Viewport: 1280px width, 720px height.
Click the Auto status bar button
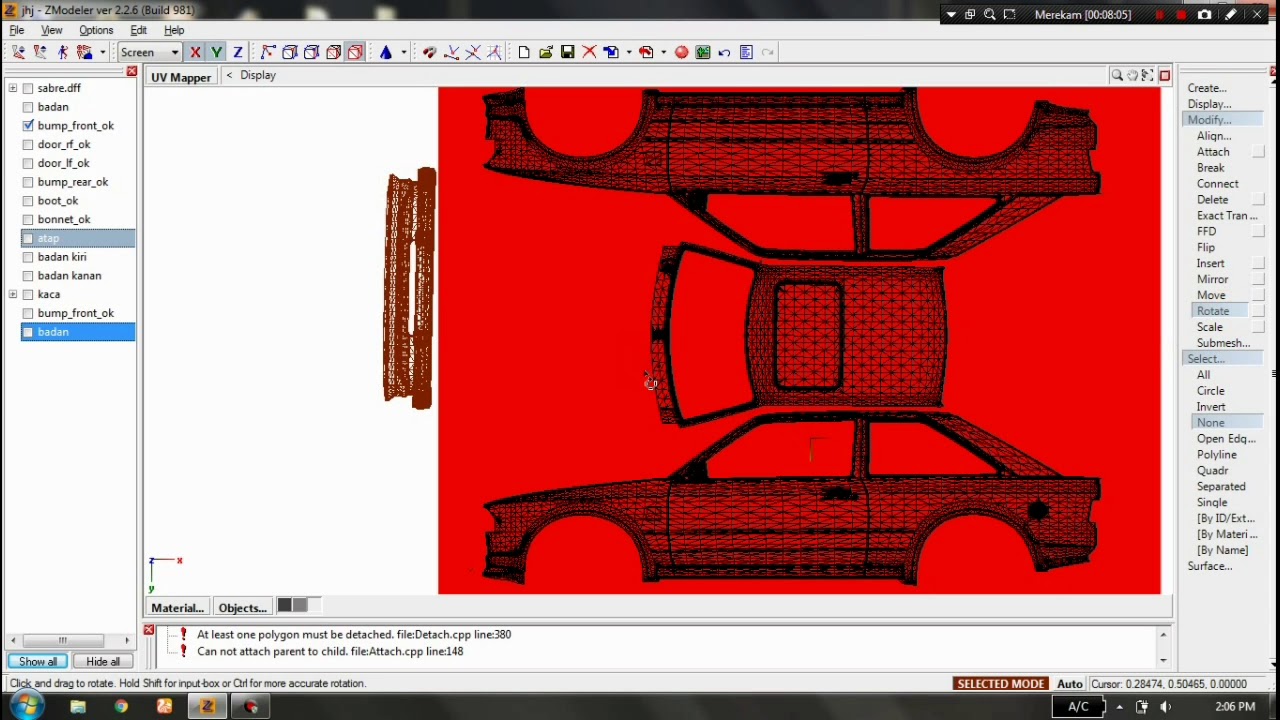tap(1070, 684)
